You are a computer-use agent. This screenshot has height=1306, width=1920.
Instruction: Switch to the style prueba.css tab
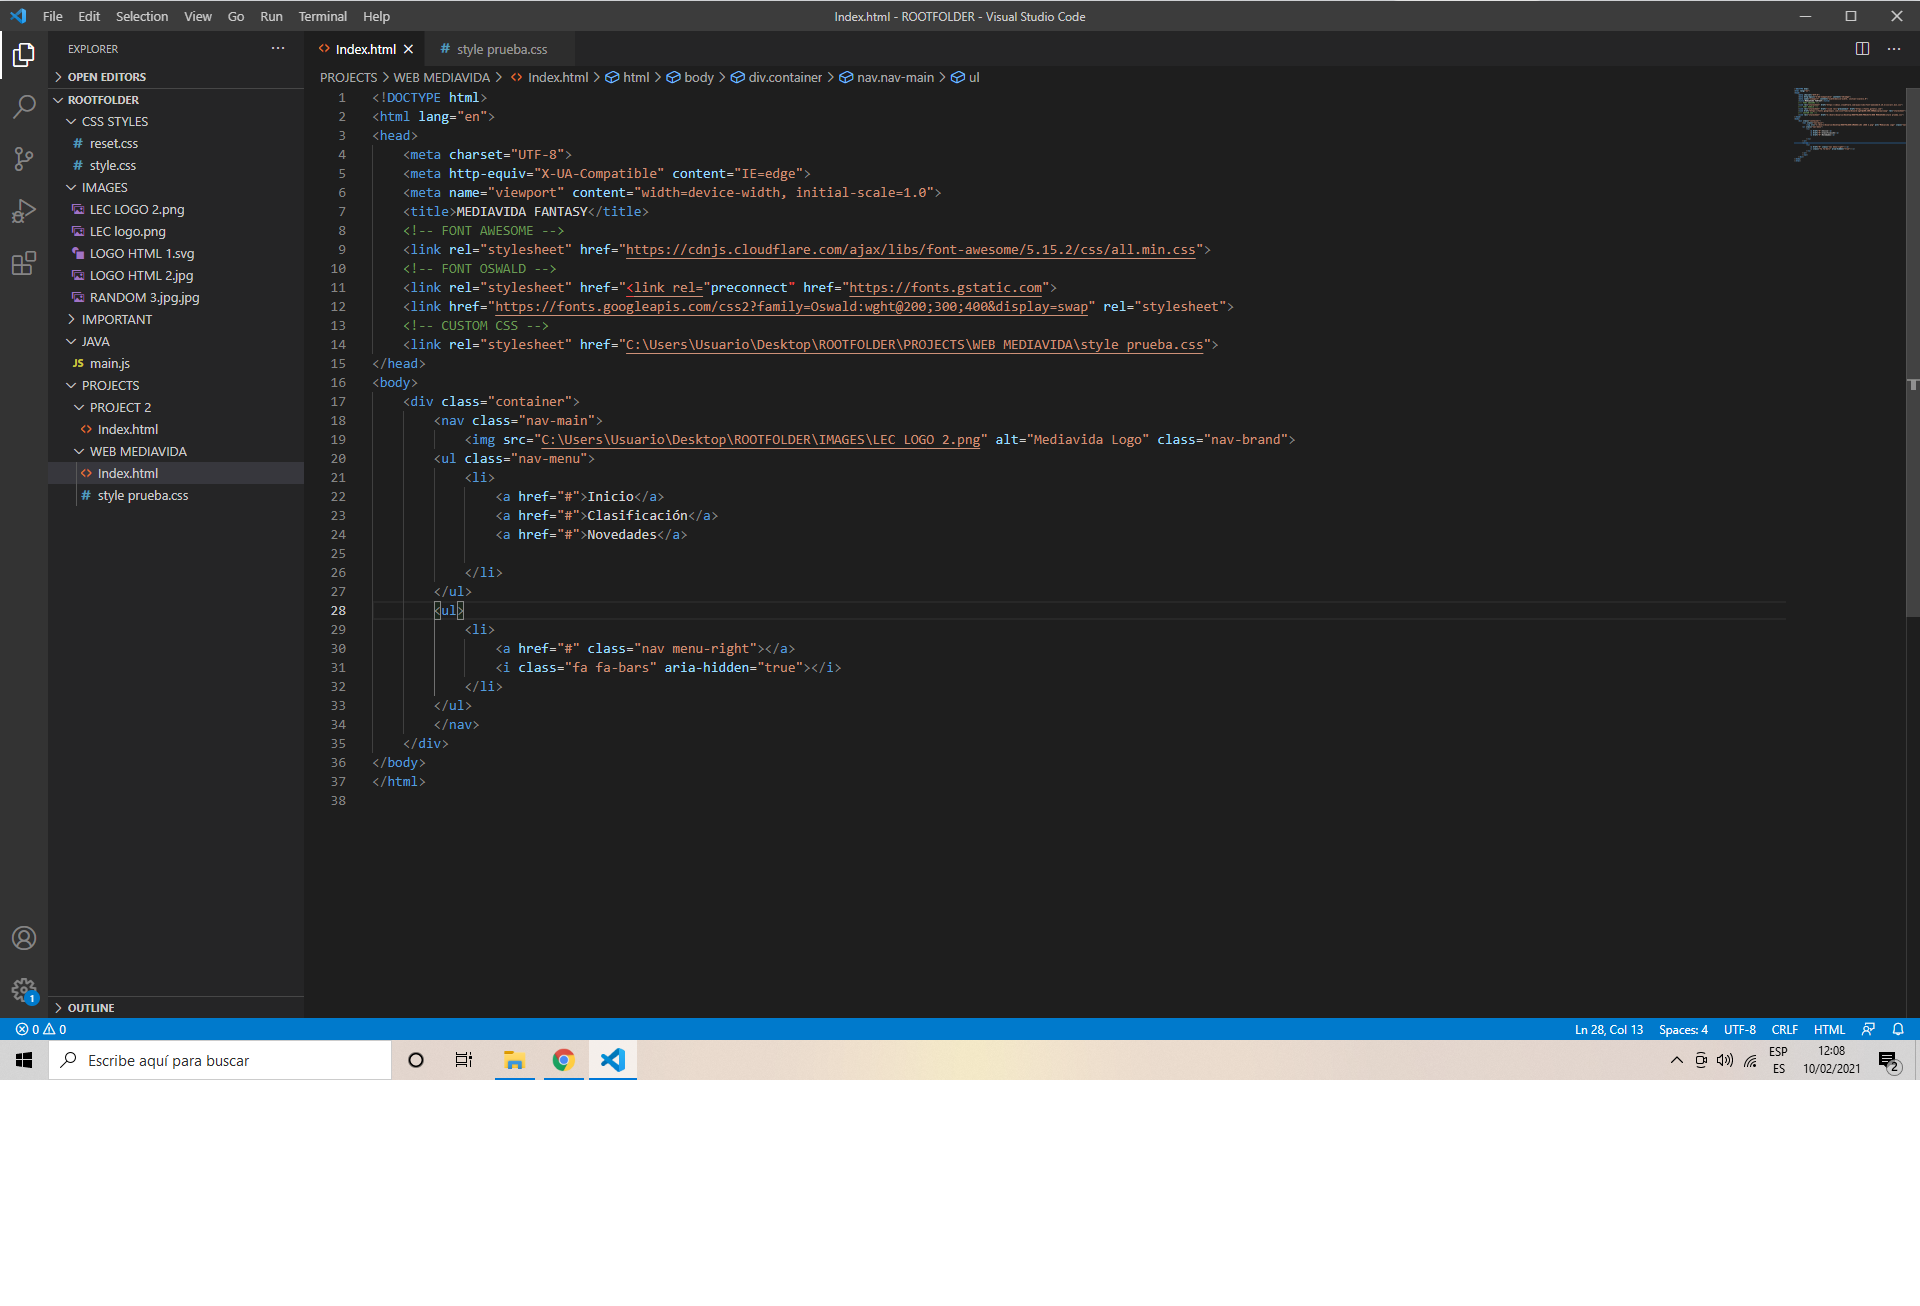501,49
